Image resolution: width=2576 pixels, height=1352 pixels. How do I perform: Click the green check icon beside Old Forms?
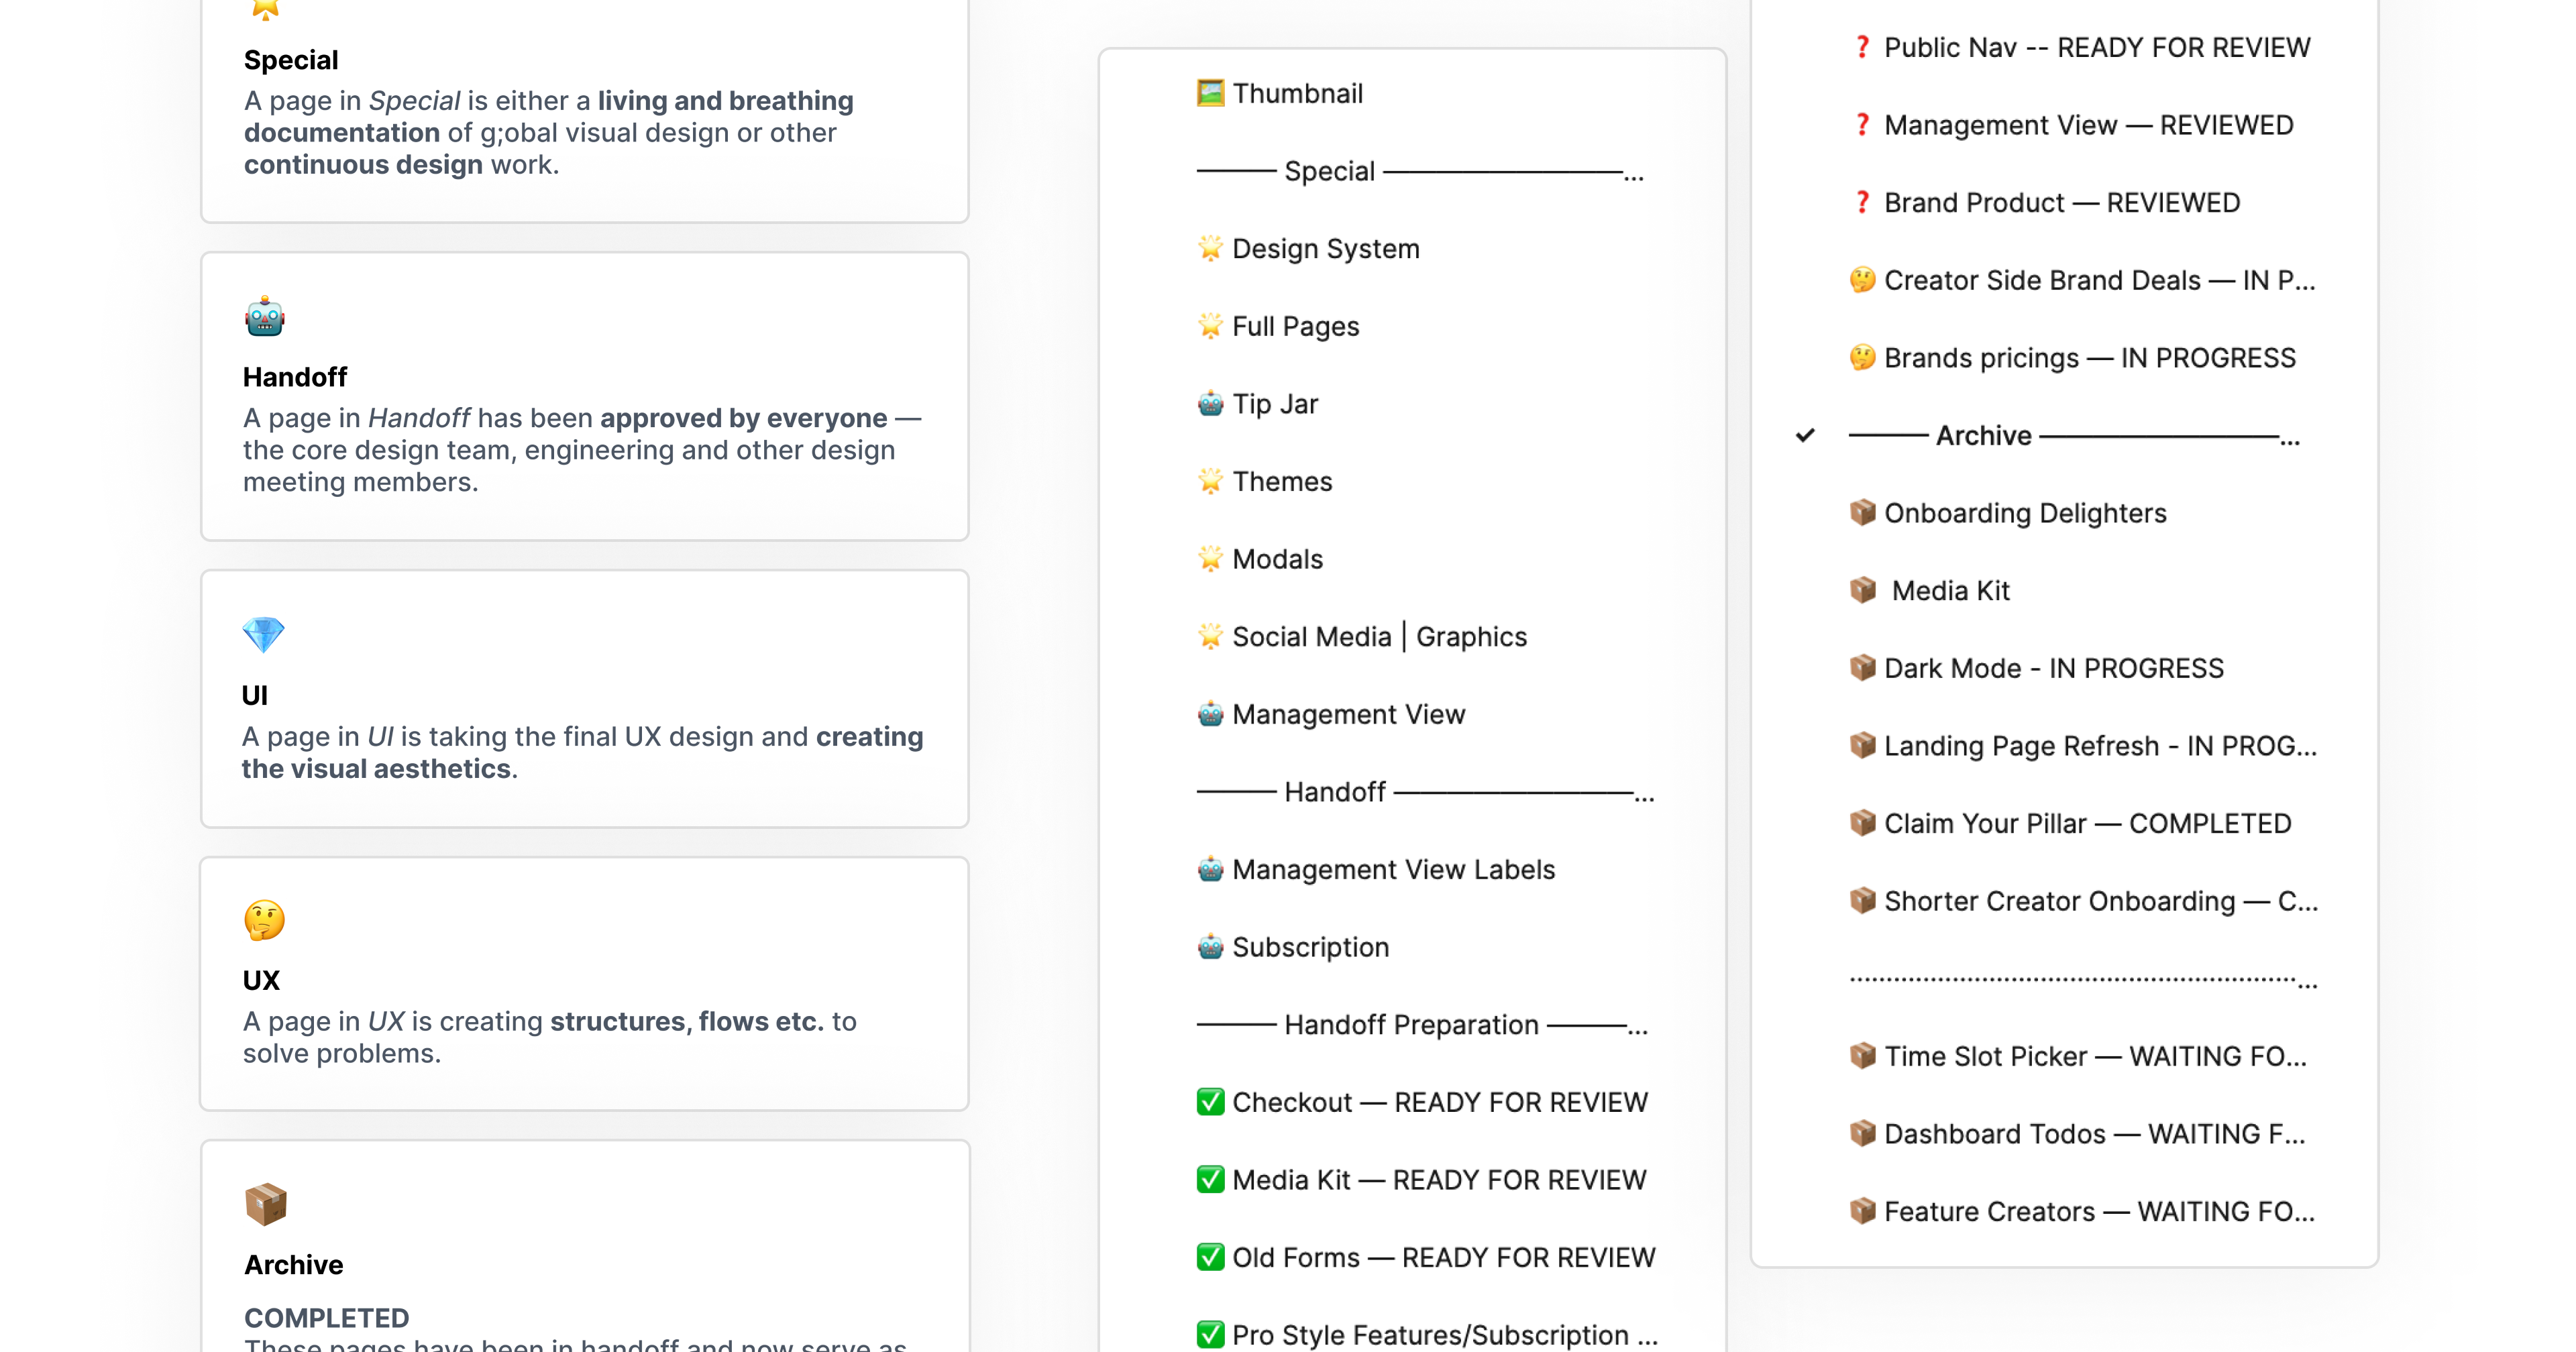[1210, 1257]
